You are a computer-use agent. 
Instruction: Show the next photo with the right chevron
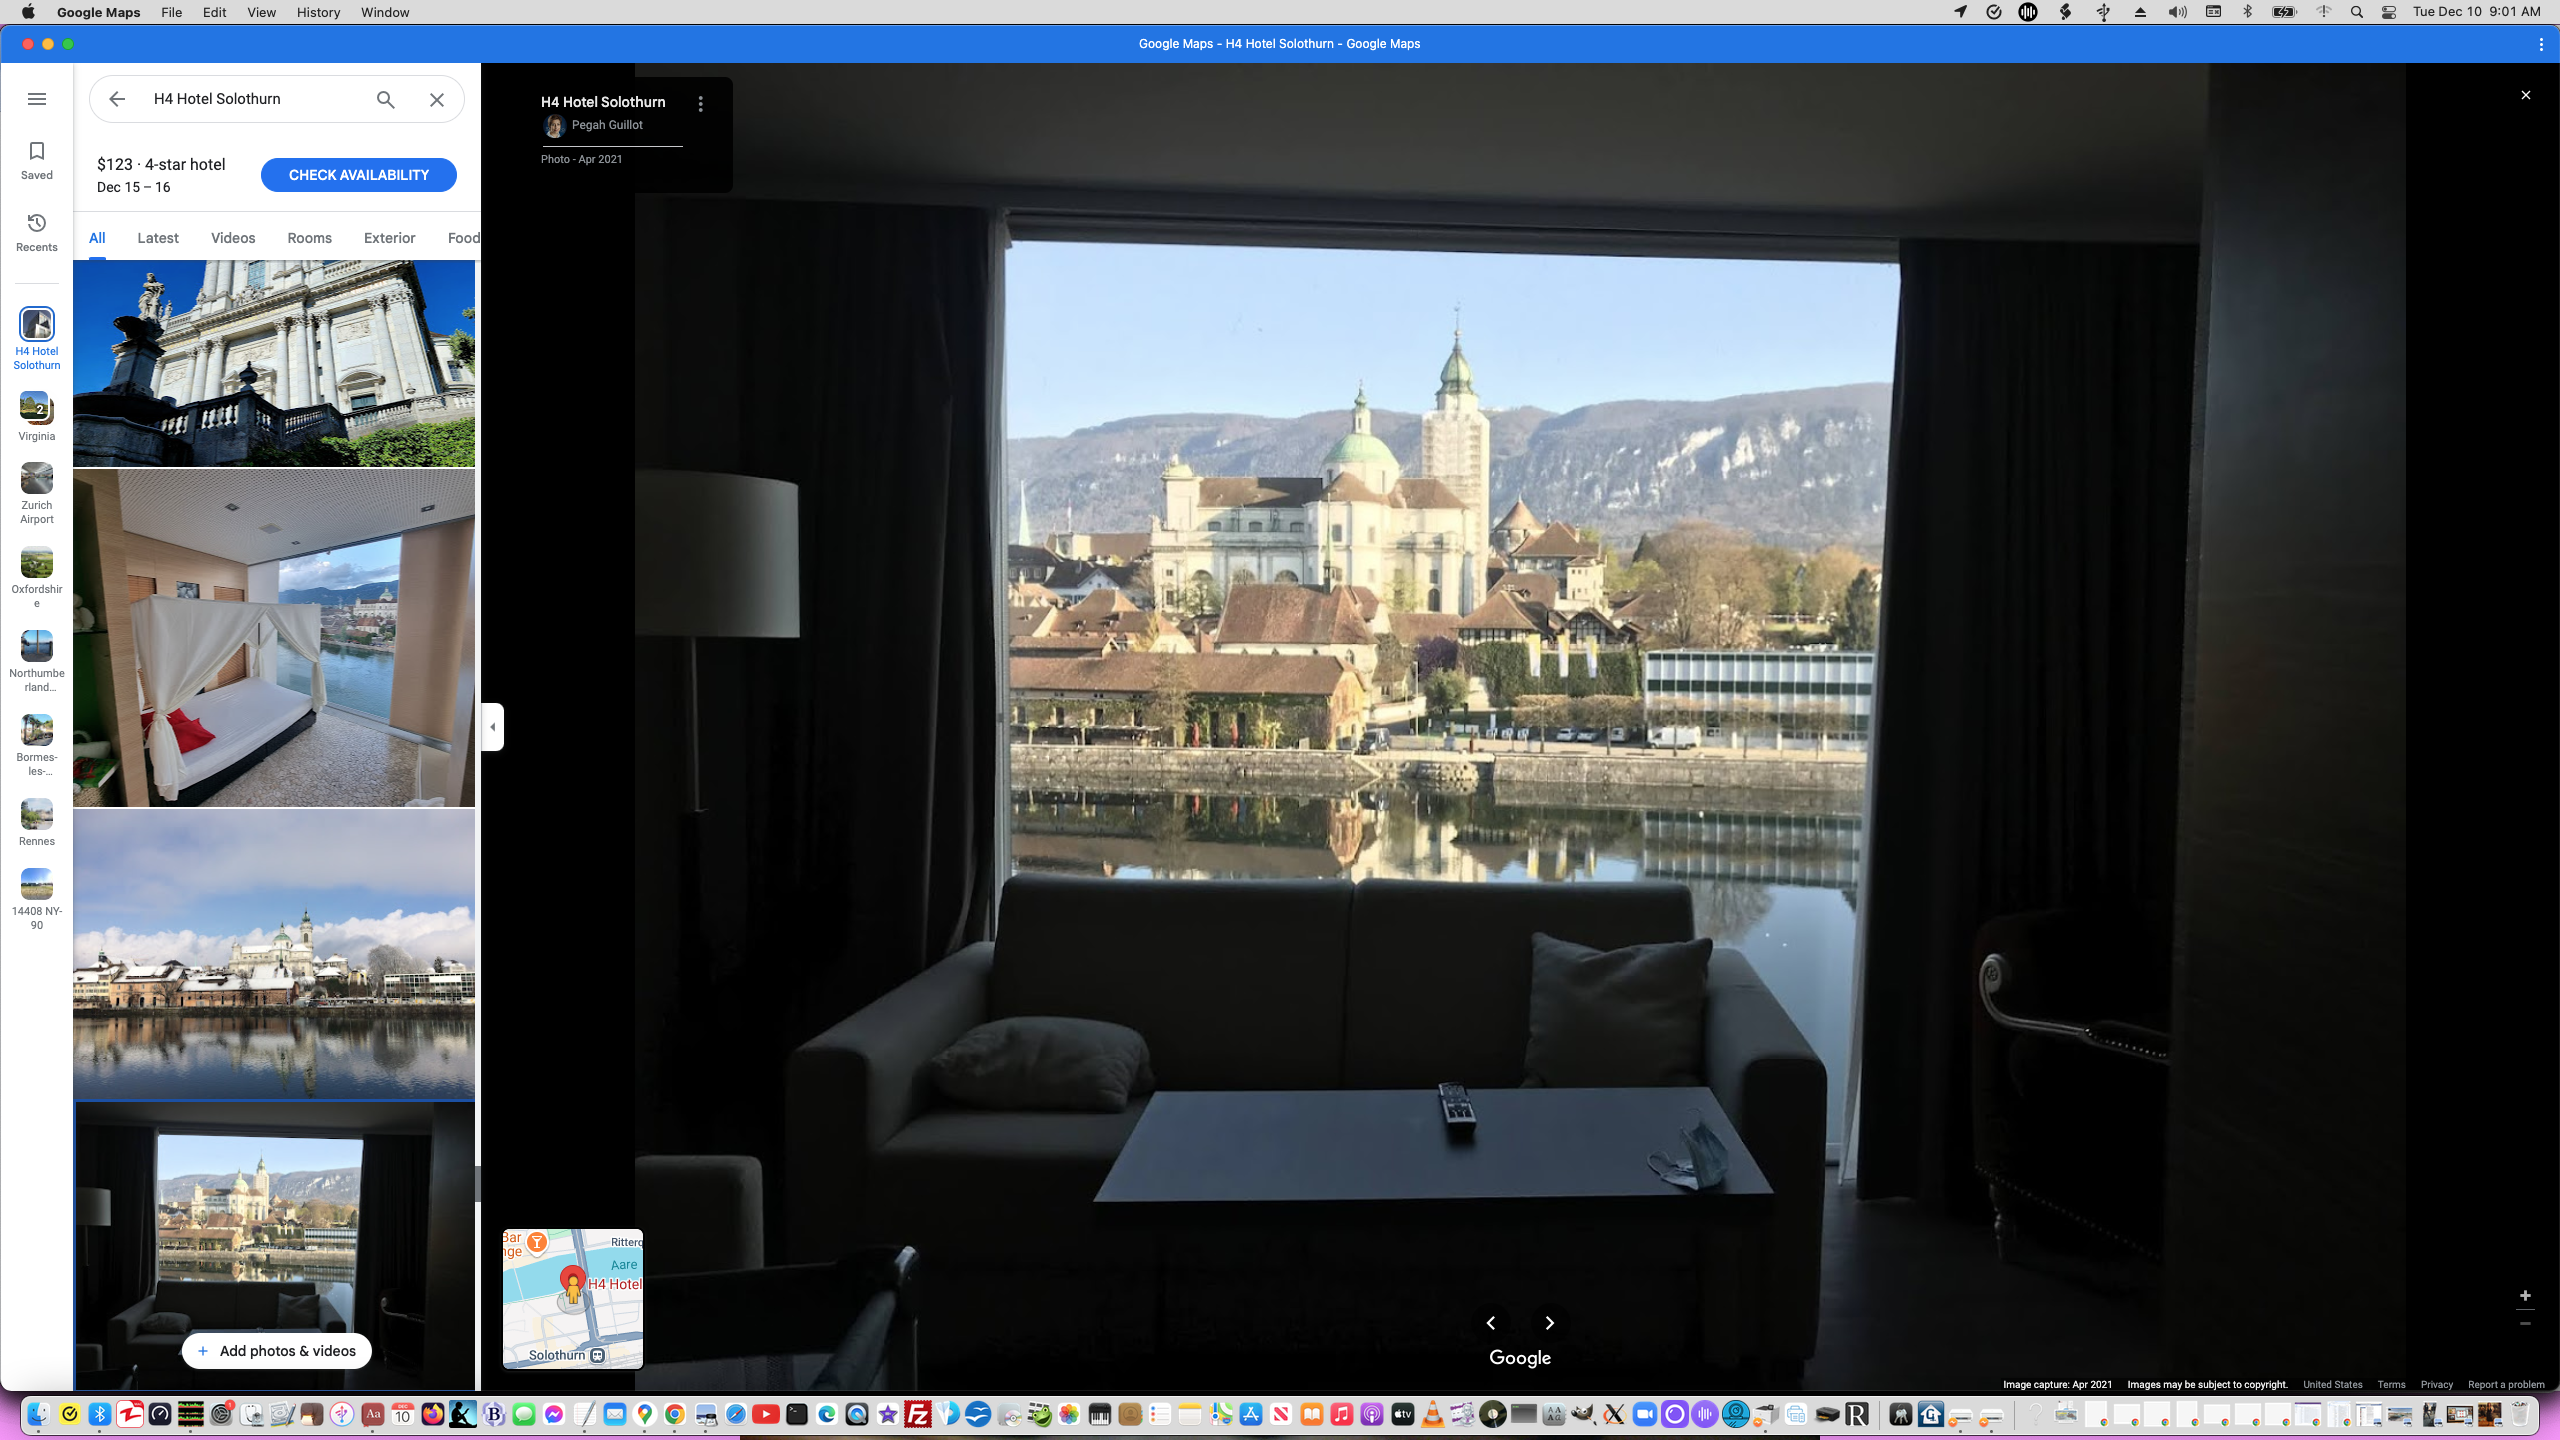coord(1549,1322)
